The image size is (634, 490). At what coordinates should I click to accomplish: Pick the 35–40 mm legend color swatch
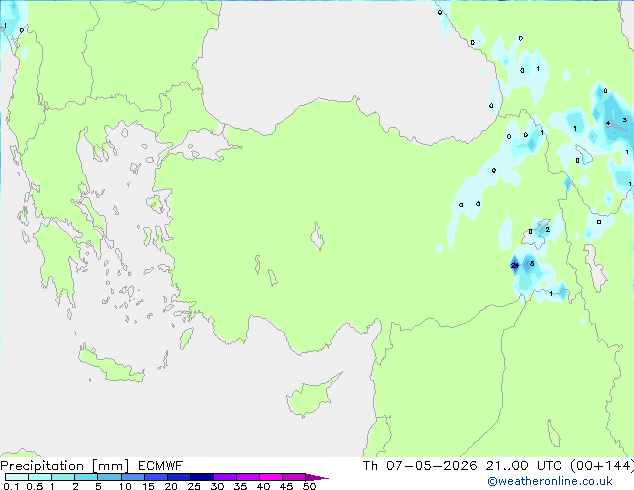click(x=247, y=477)
